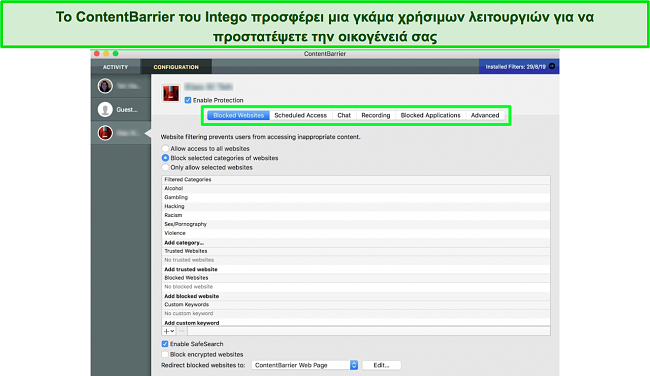Open the Advanced tab
650x376 pixels.
pyautogui.click(x=485, y=115)
